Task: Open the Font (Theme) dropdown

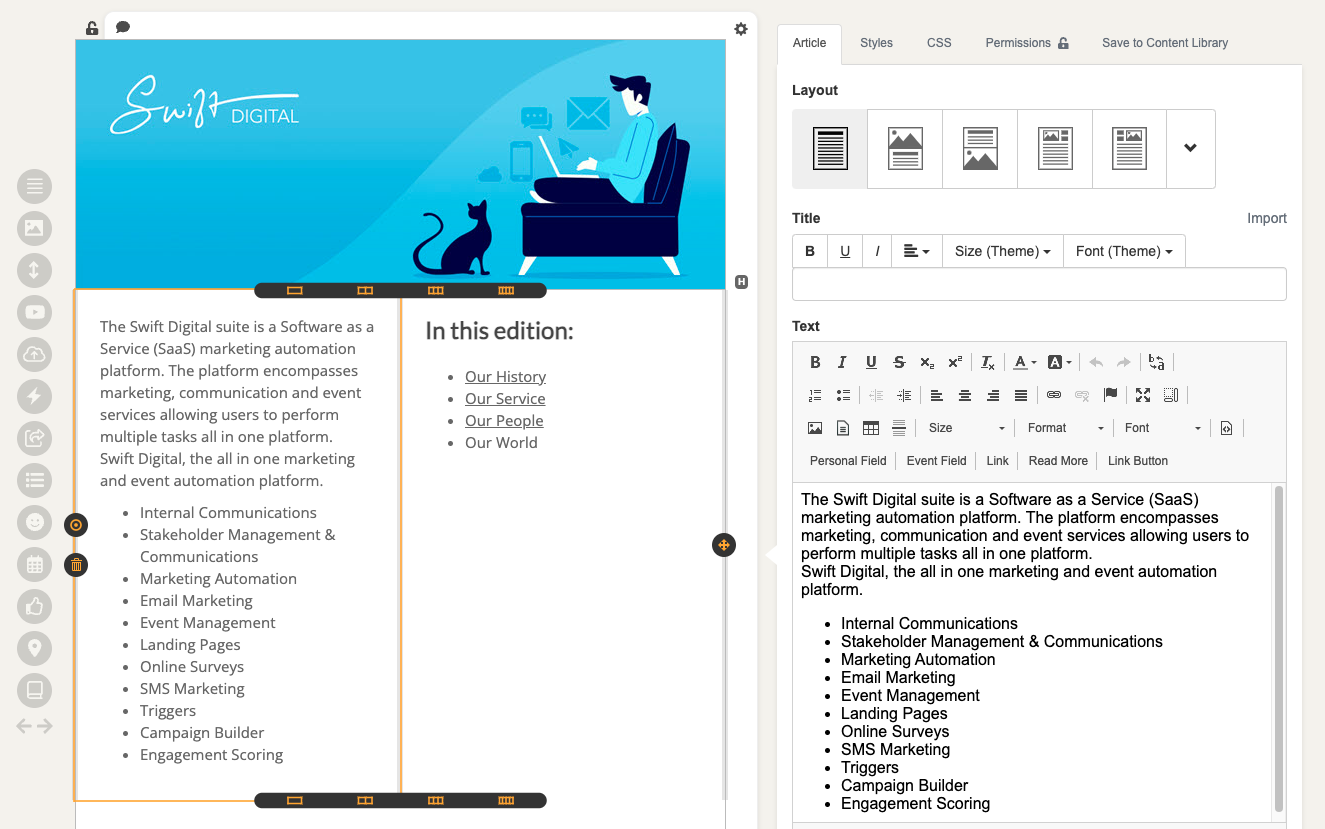Action: (1124, 251)
